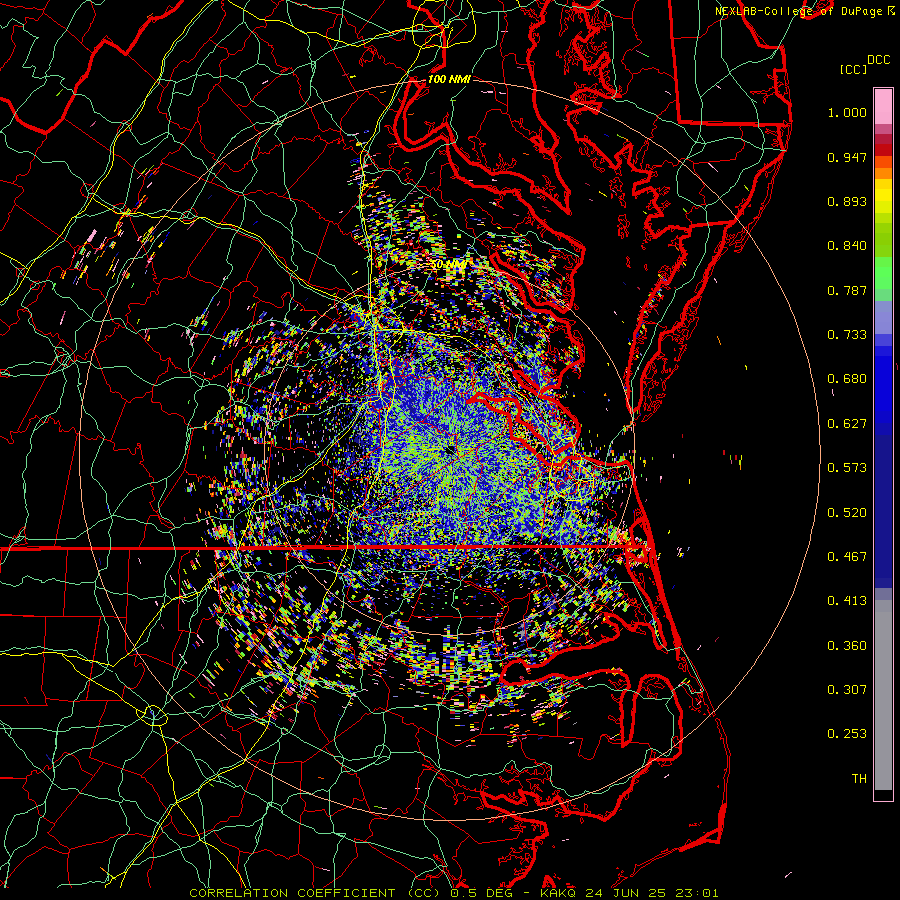
Task: Select the 0.733 legend value
Action: [x=847, y=335]
